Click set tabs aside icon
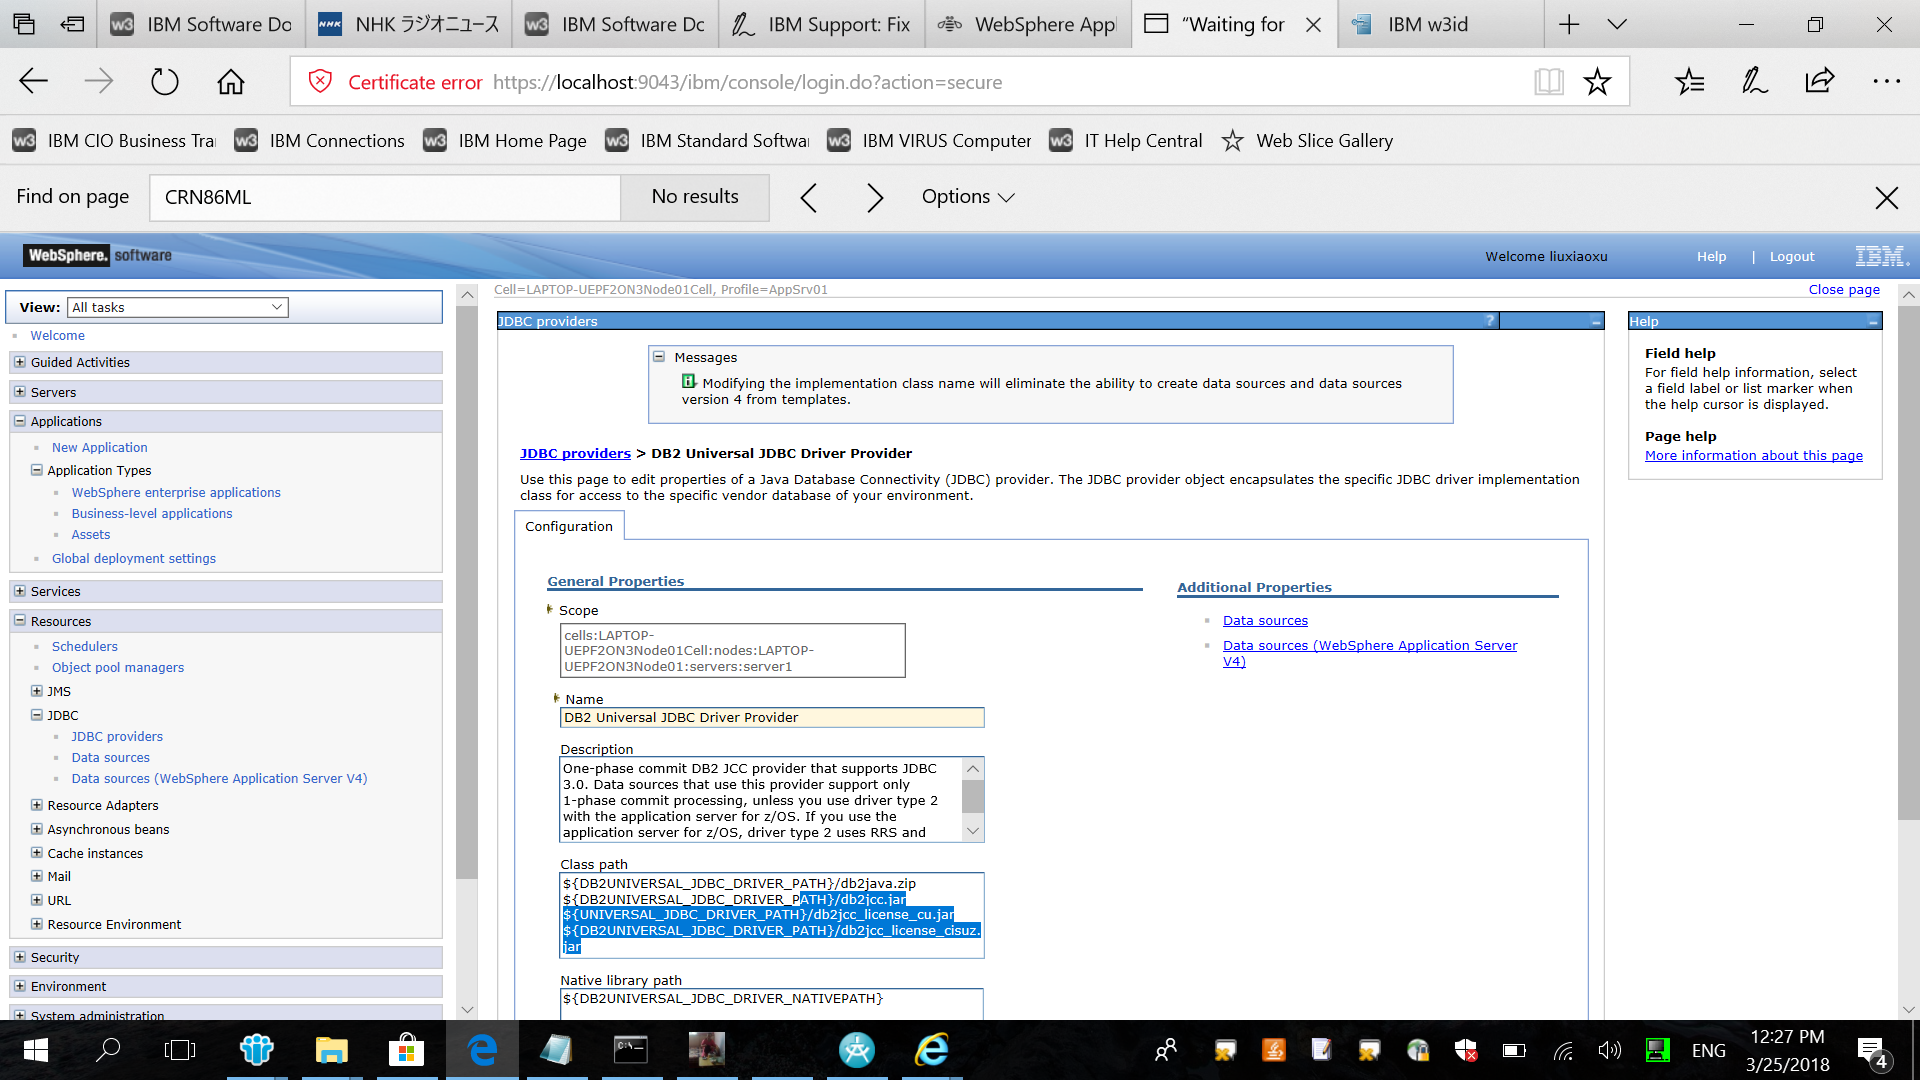 coord(73,25)
